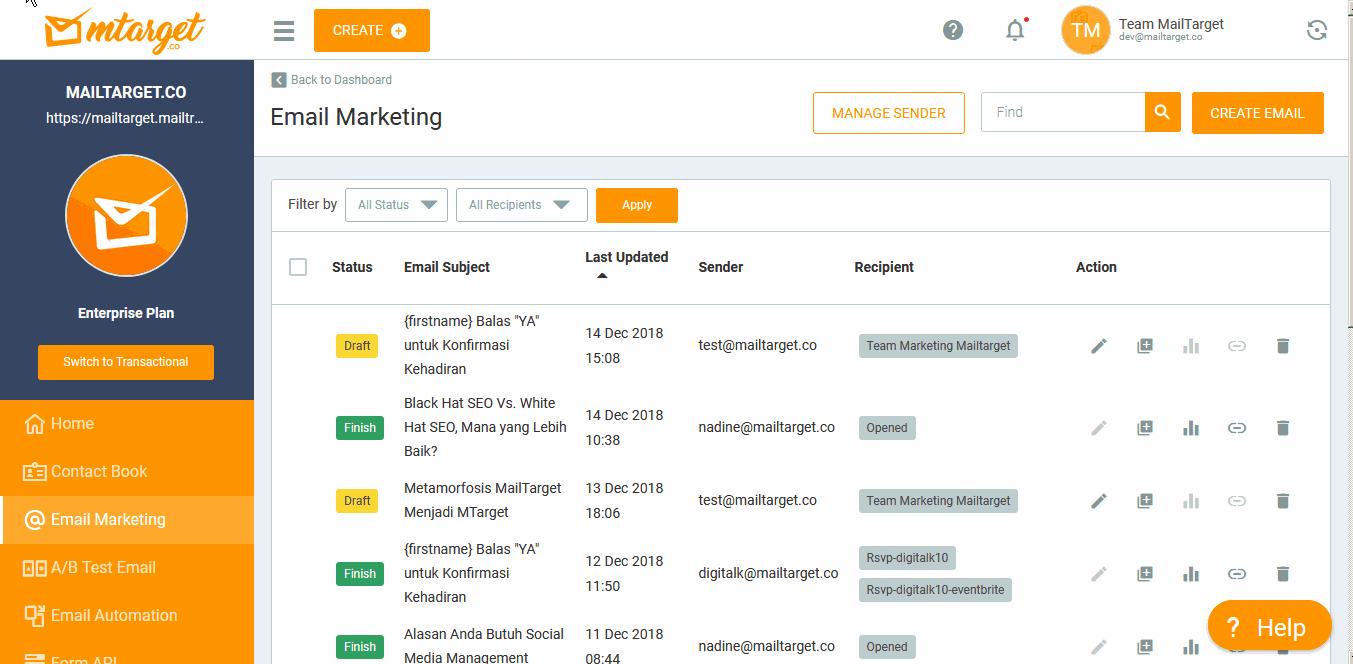
Task: Click 'Metamorfosis MailTarget Menjadi MTarget' subject
Action: coord(483,500)
